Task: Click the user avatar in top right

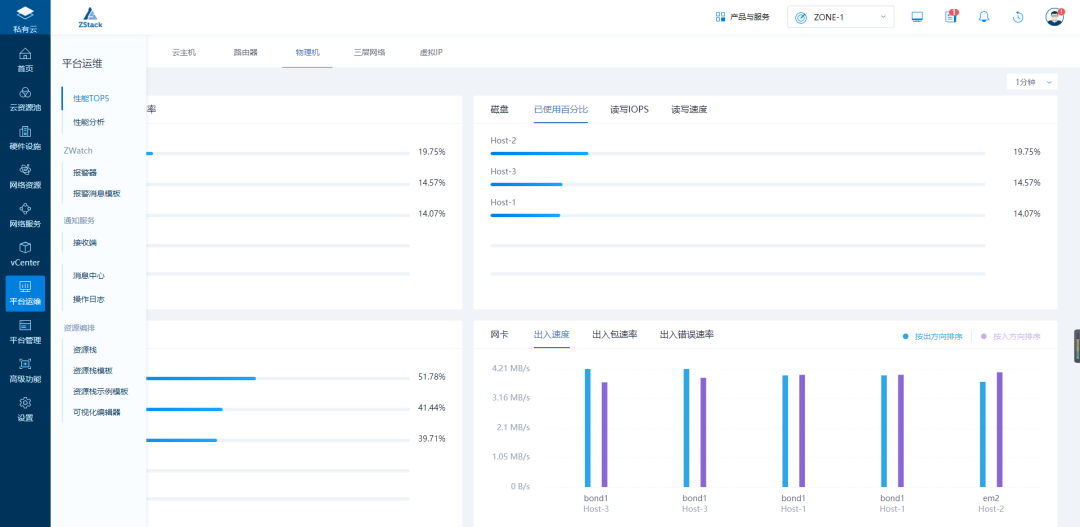Action: tap(1054, 17)
